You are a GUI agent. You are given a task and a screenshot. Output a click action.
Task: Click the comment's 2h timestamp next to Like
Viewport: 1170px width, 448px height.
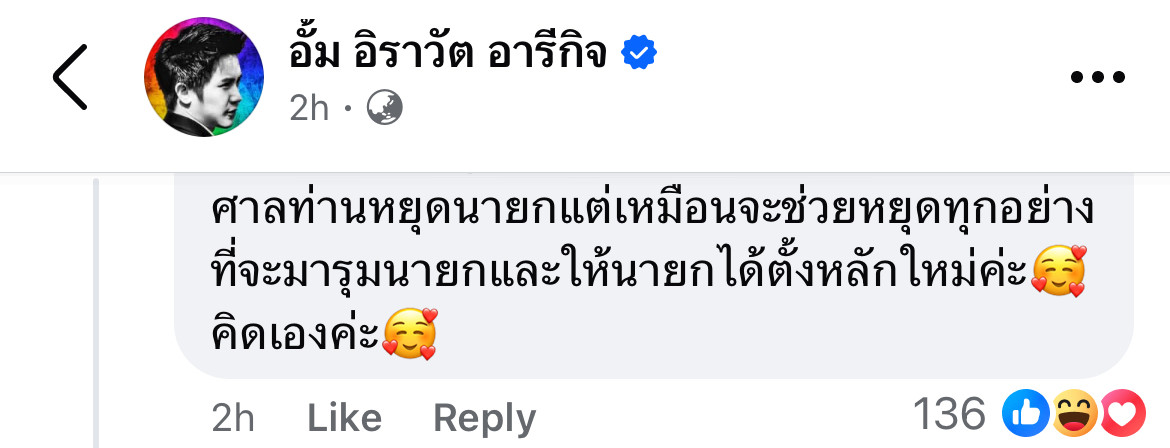(x=233, y=417)
